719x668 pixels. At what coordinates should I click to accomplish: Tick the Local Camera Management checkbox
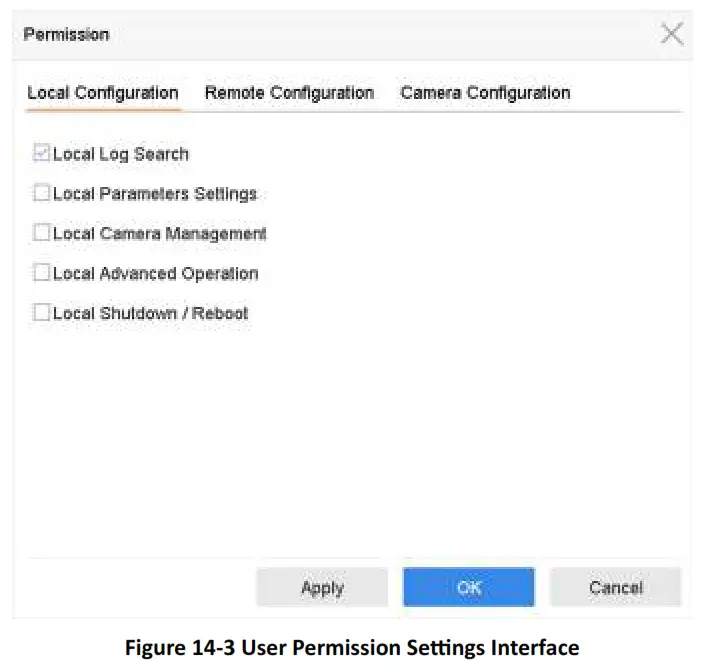coord(42,233)
